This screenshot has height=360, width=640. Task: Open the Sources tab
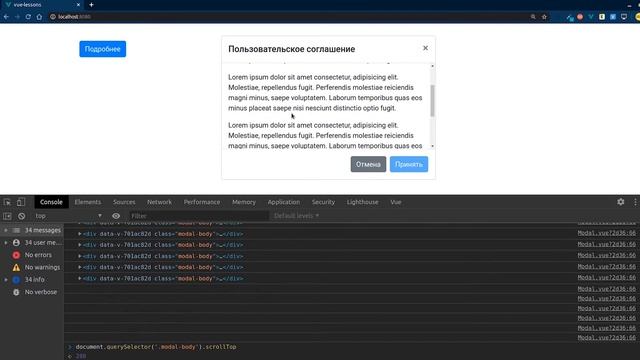124,202
